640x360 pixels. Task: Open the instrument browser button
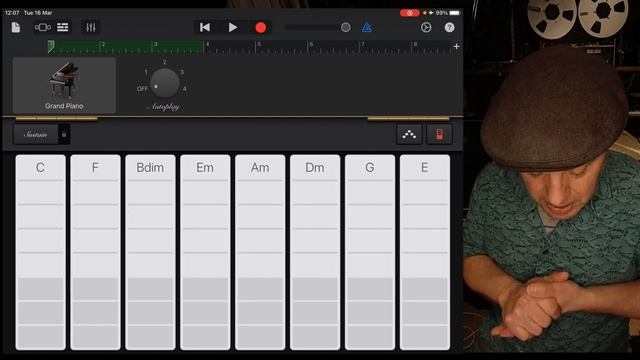(x=42, y=27)
